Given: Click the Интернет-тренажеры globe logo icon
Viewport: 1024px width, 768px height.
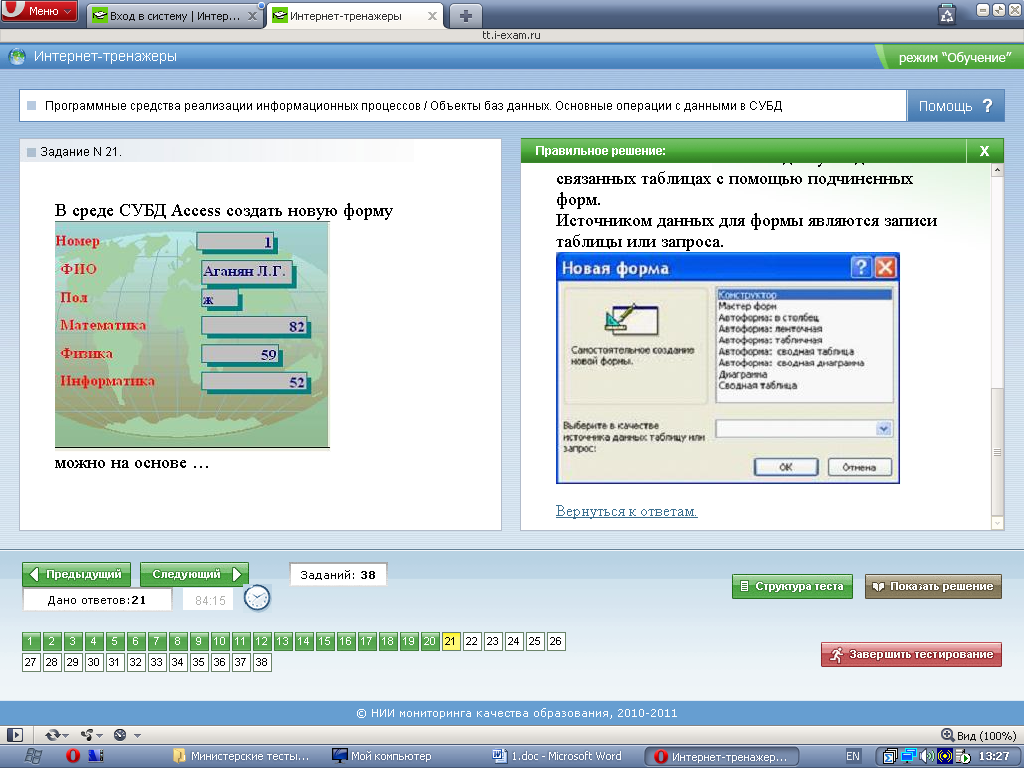Looking at the screenshot, I should (x=17, y=57).
